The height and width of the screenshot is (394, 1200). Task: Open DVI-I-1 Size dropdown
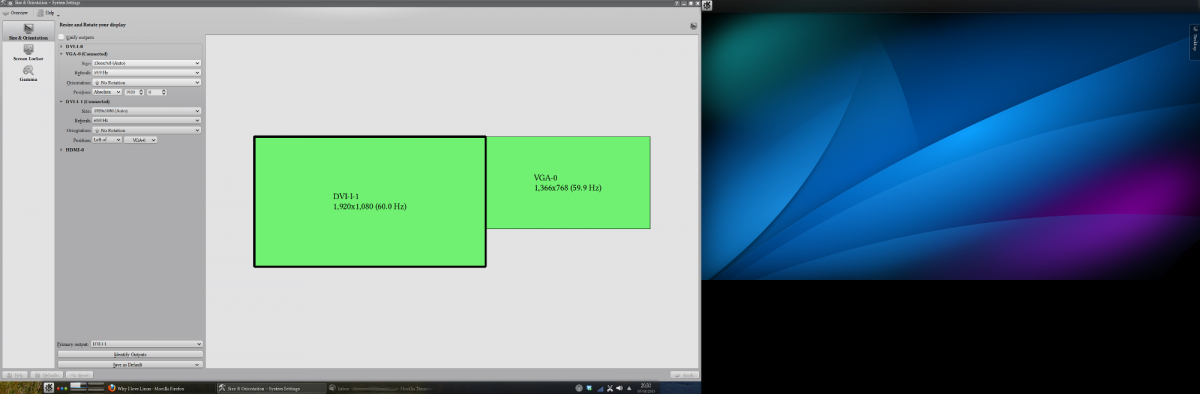click(x=147, y=110)
